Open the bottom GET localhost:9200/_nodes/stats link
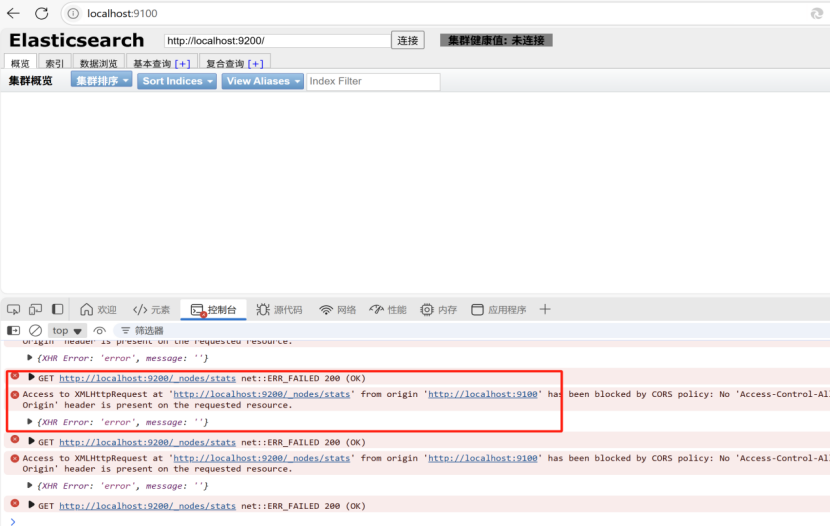 (x=147, y=506)
